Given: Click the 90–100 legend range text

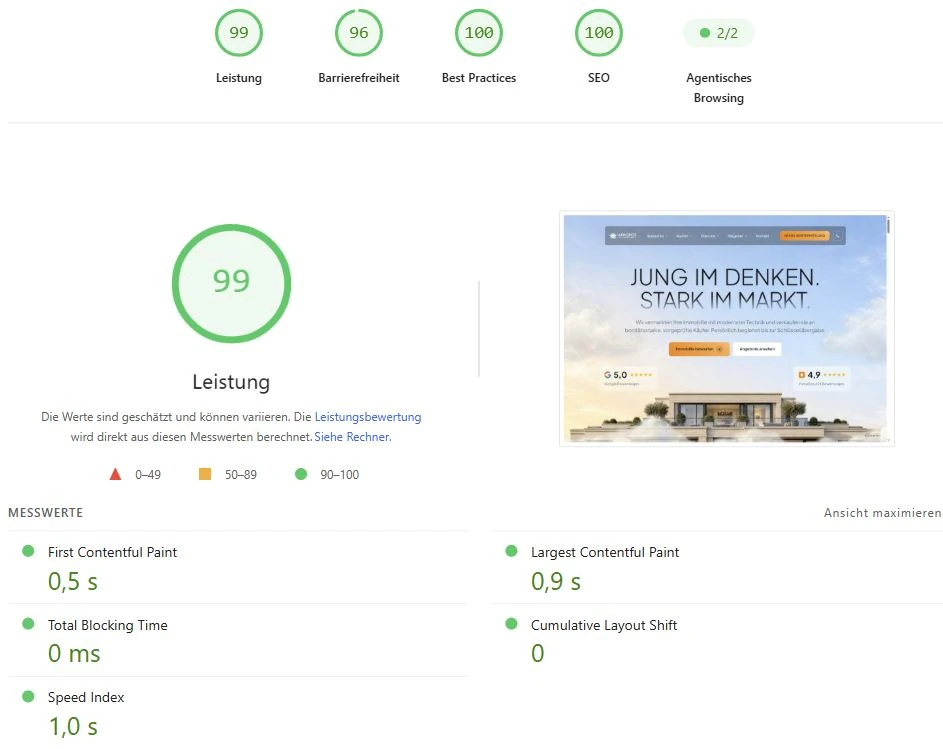Looking at the screenshot, I should pos(340,475).
